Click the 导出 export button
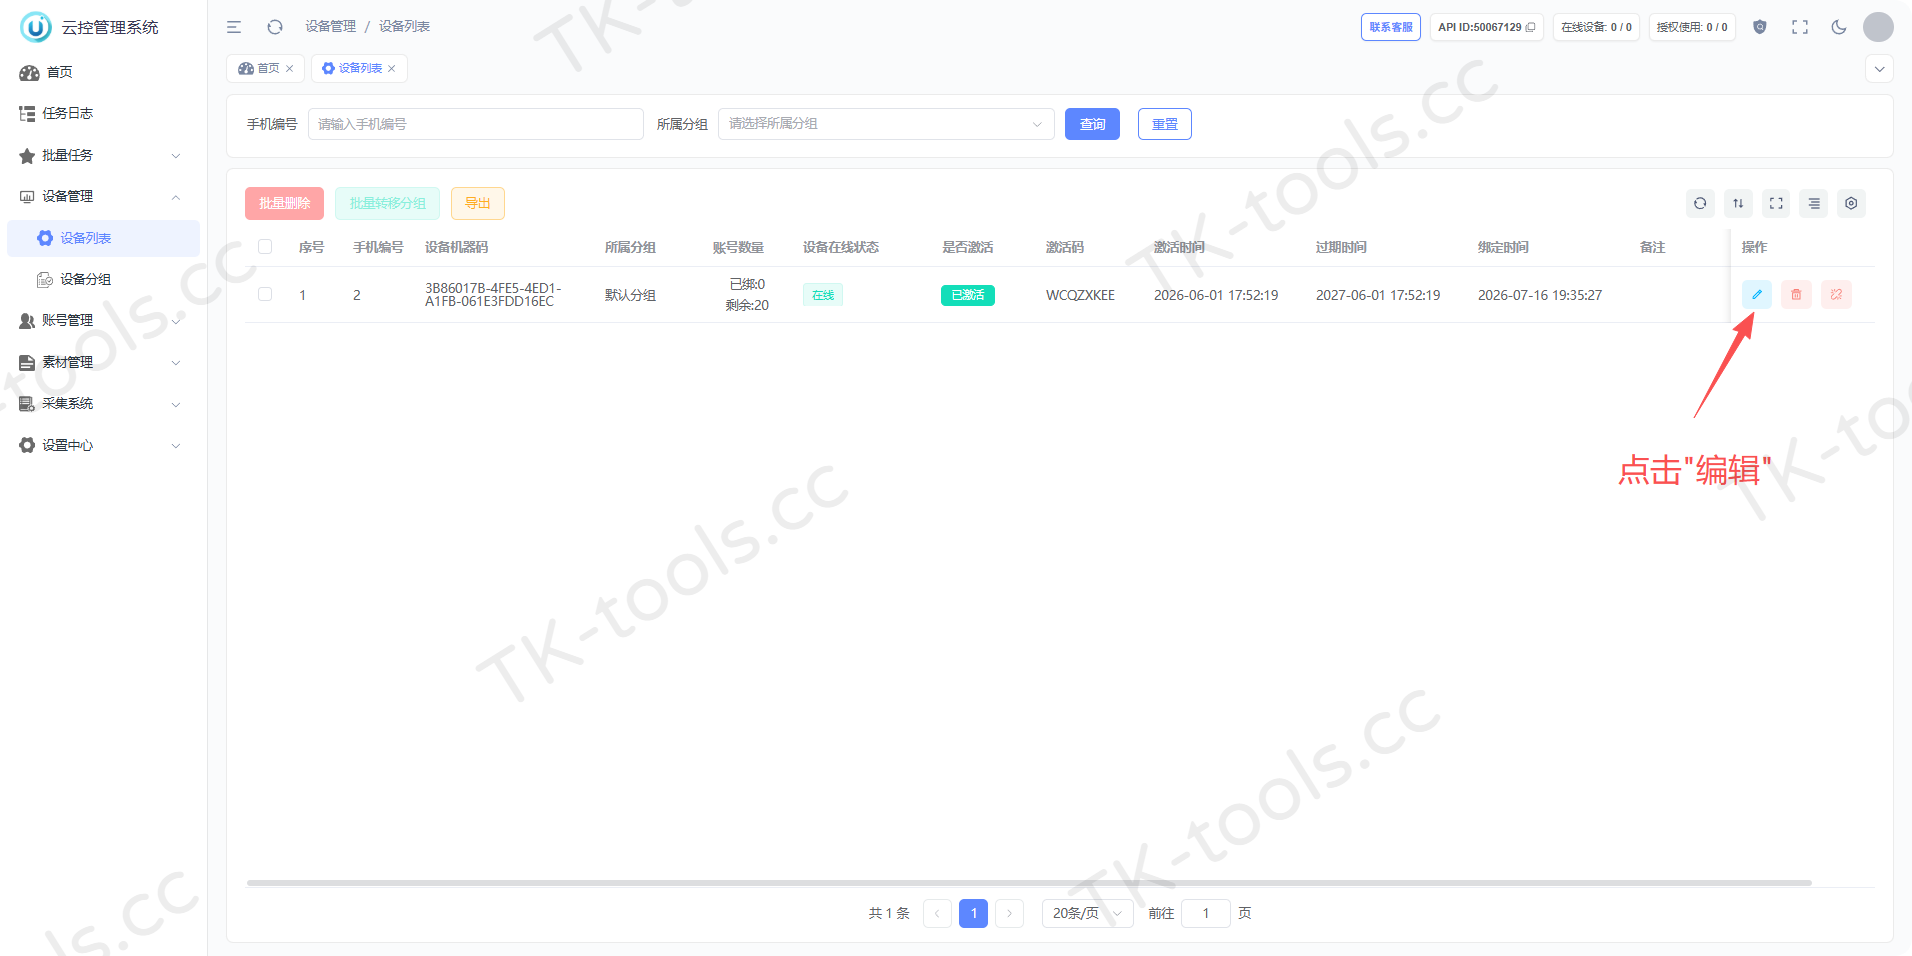 478,203
